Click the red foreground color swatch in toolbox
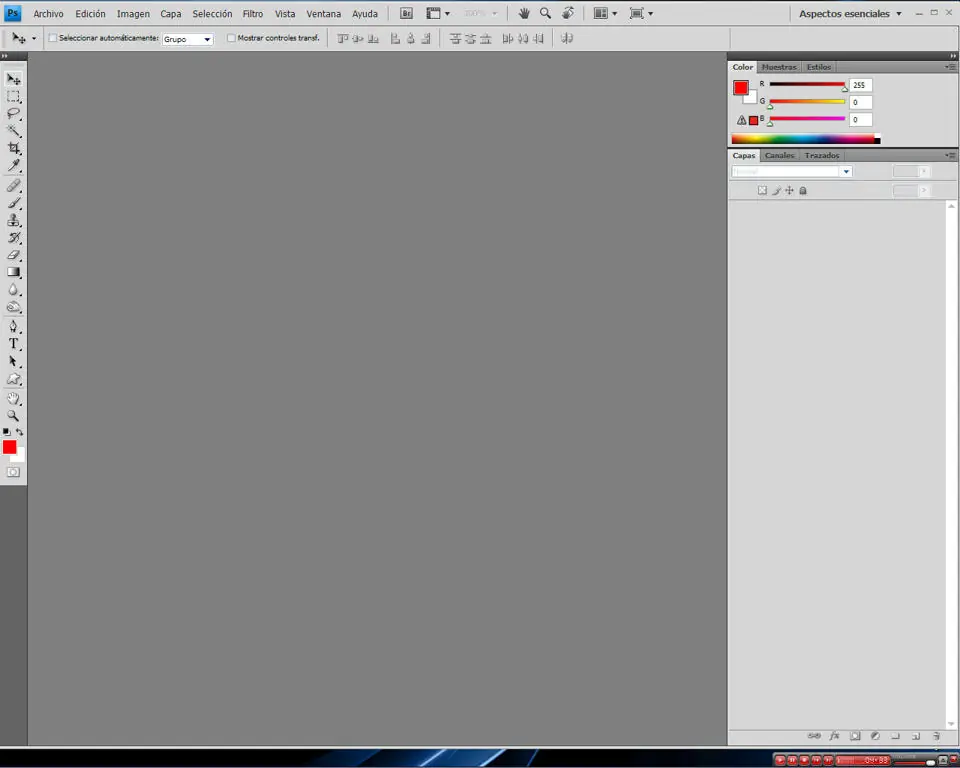 pos(9,447)
